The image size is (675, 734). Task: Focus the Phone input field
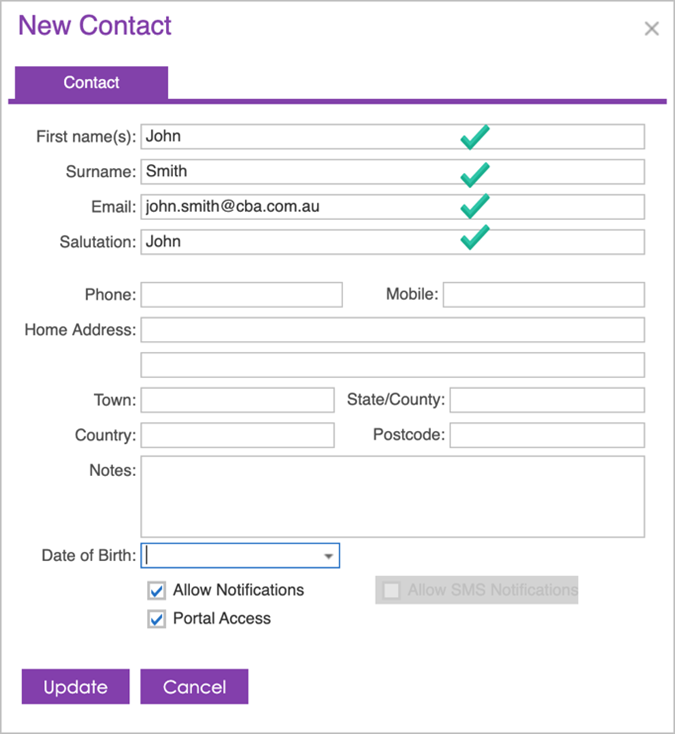coord(241,295)
